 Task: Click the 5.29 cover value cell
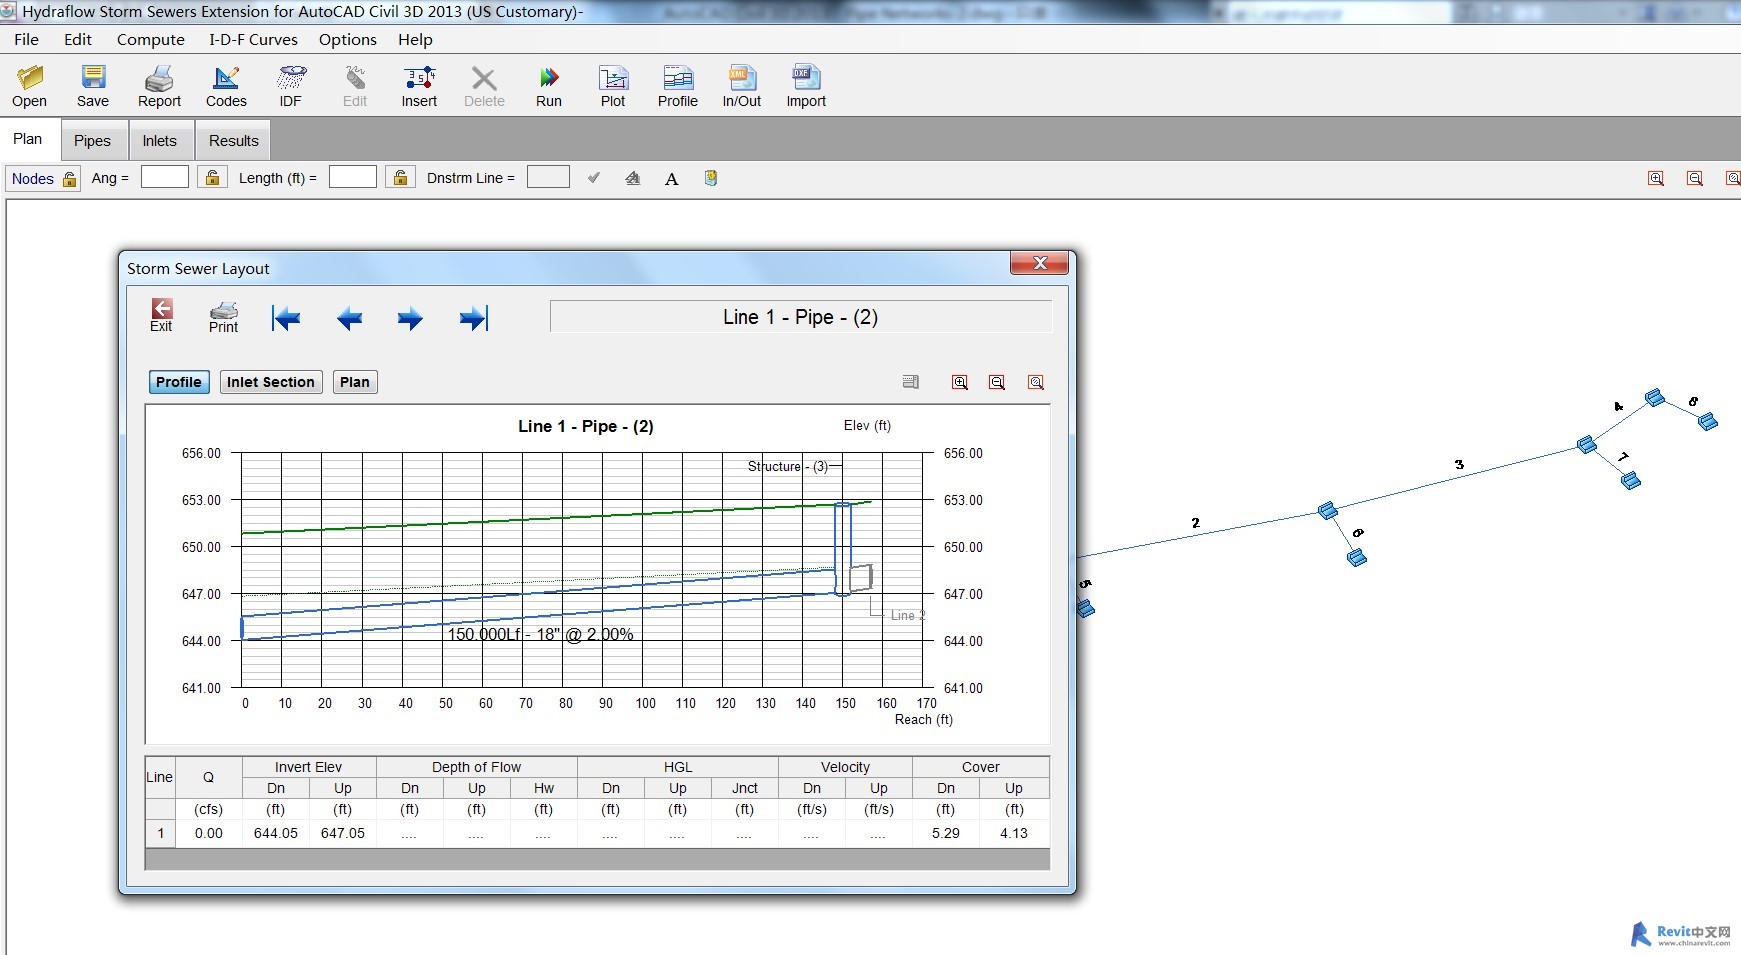point(946,833)
